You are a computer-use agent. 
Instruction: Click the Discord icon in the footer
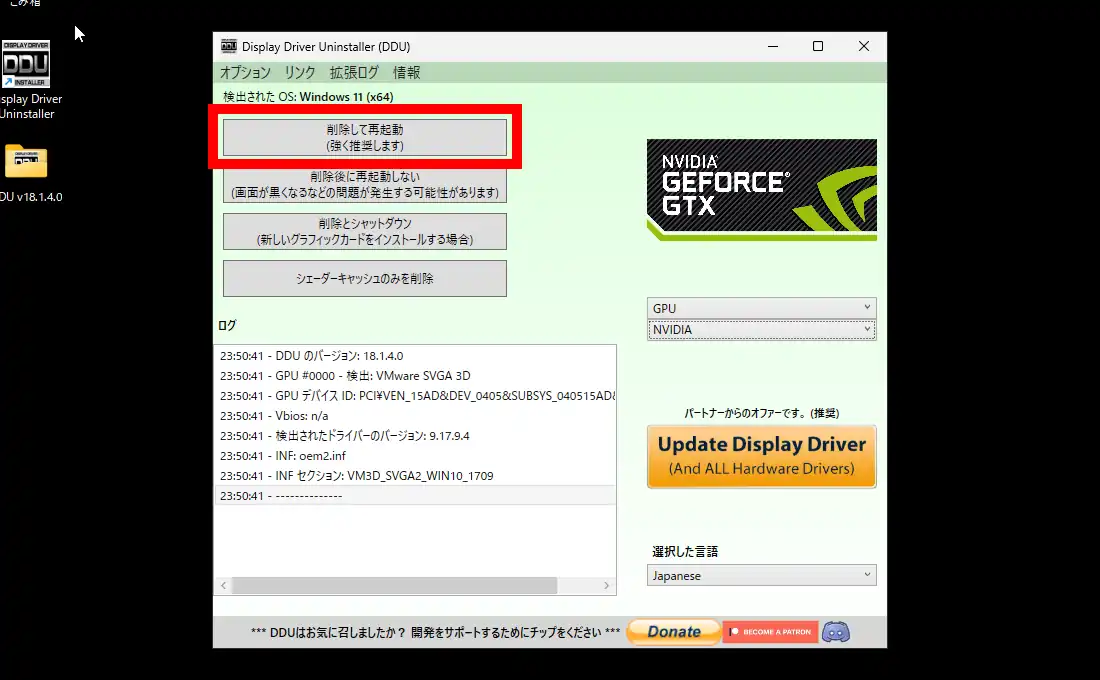pyautogui.click(x=835, y=632)
